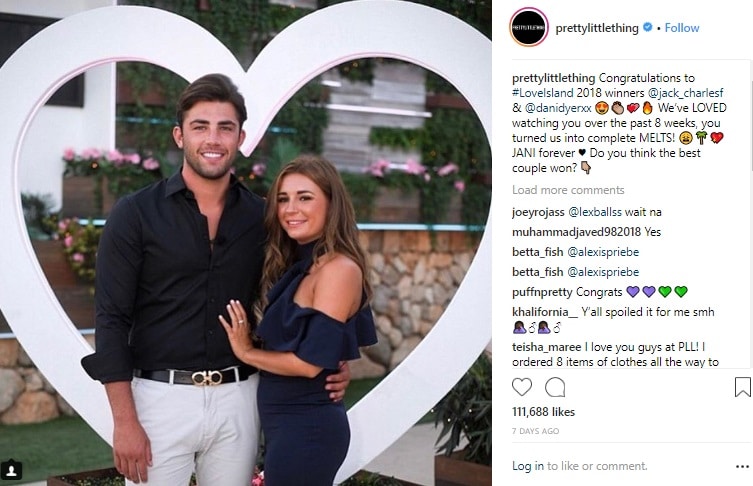The image size is (753, 486).
Task: Show tagged people icon on photo
Action: pyautogui.click(x=11, y=470)
